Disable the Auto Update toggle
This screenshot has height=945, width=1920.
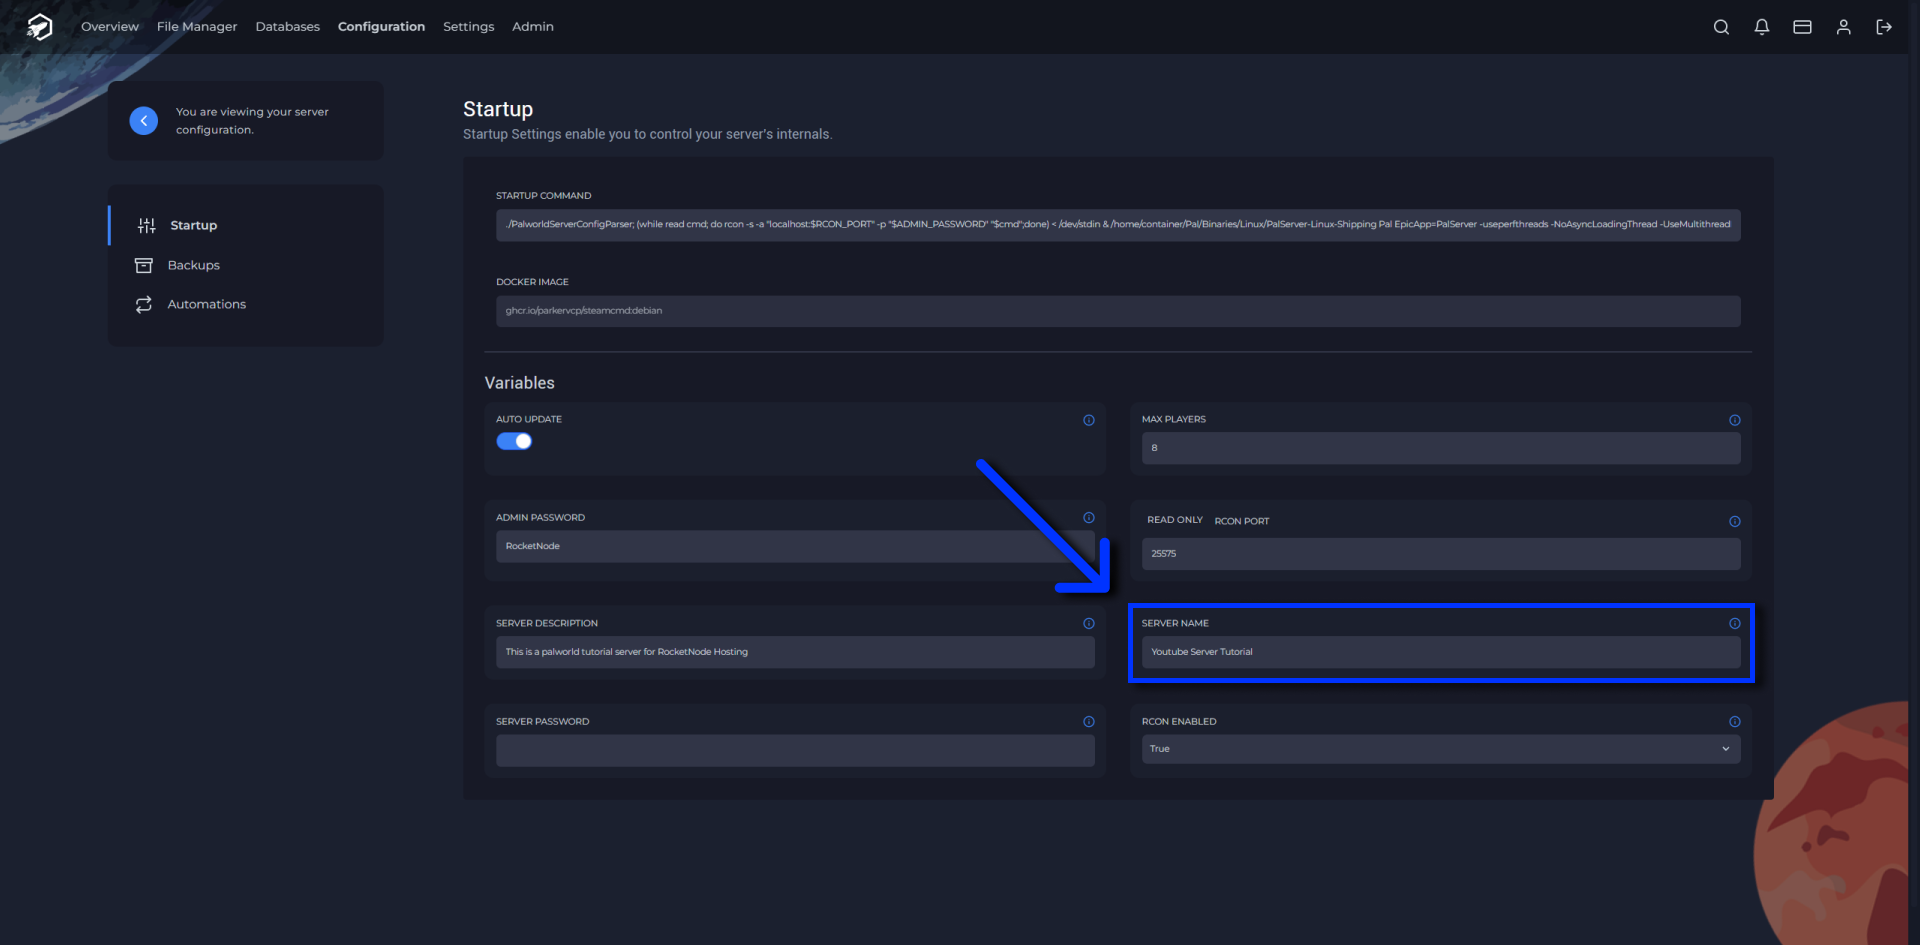point(514,440)
